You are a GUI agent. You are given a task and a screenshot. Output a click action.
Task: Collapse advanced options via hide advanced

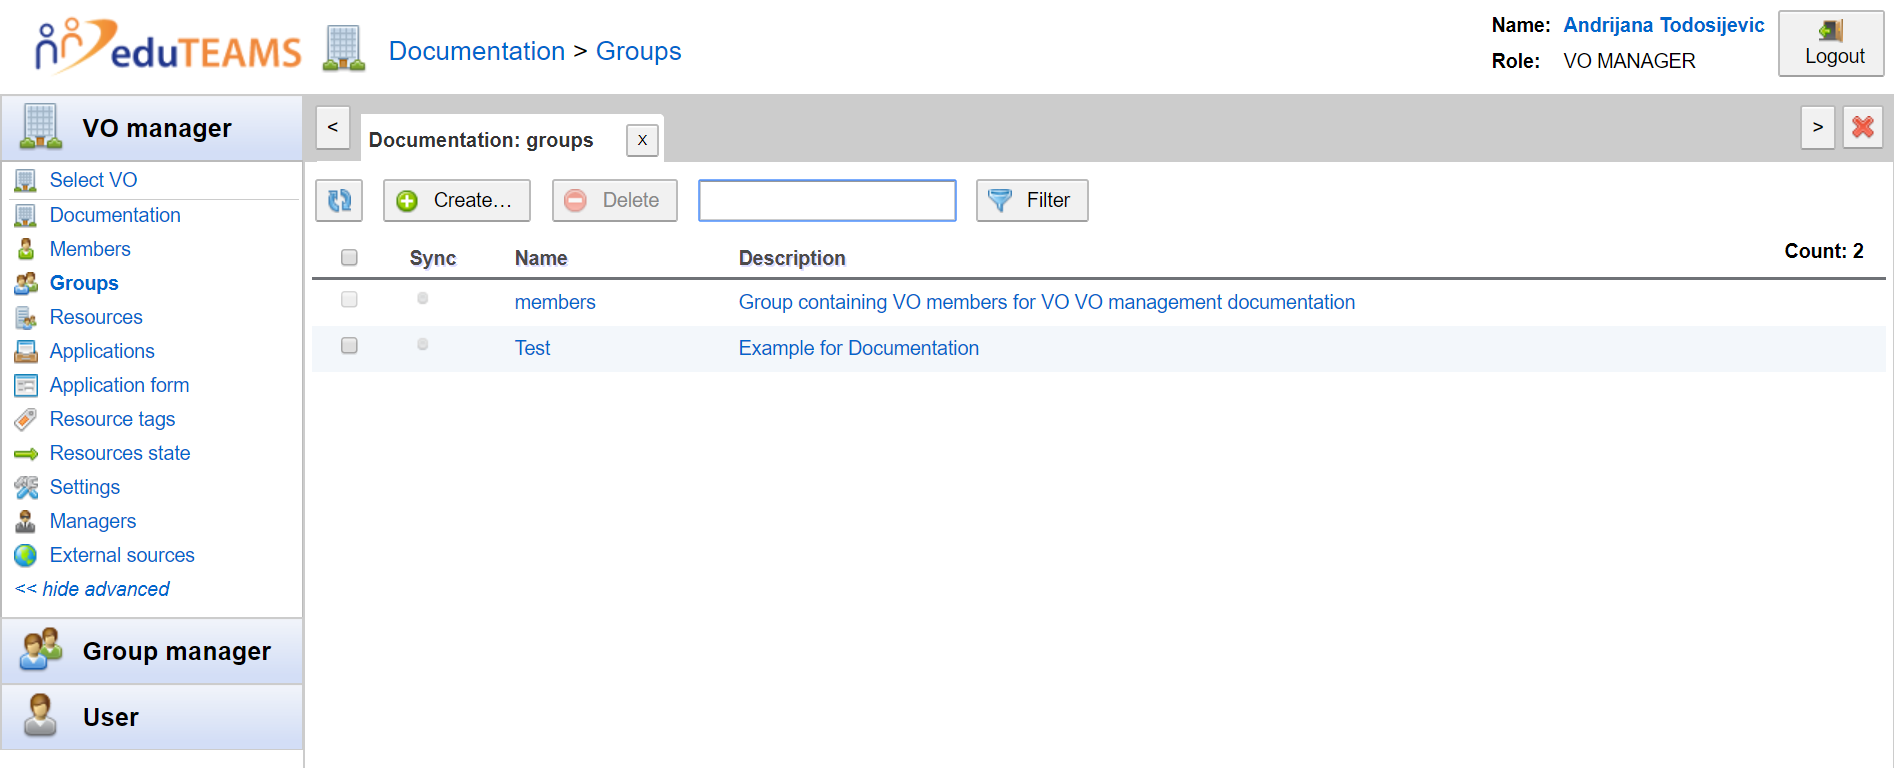[x=92, y=589]
